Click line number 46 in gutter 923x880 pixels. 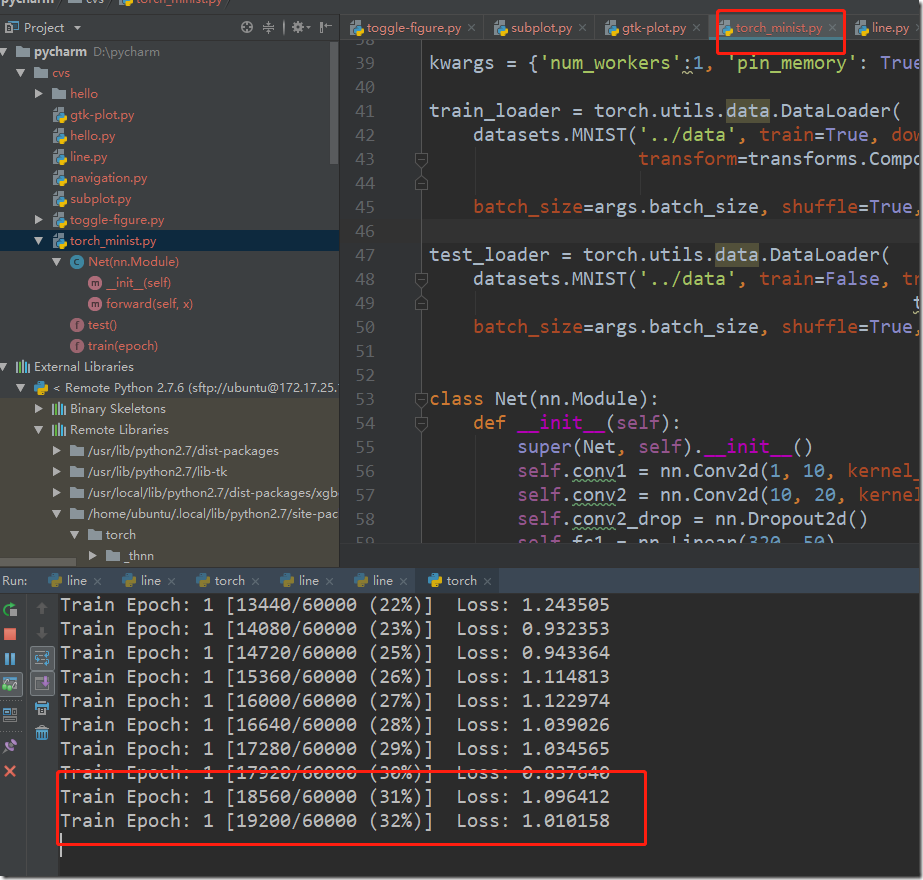[x=365, y=231]
